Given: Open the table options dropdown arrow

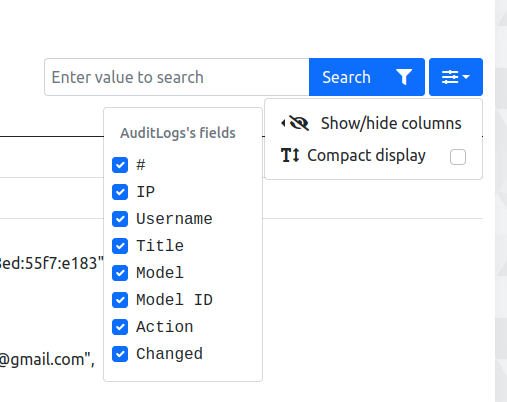Looking at the screenshot, I should pyautogui.click(x=466, y=77).
